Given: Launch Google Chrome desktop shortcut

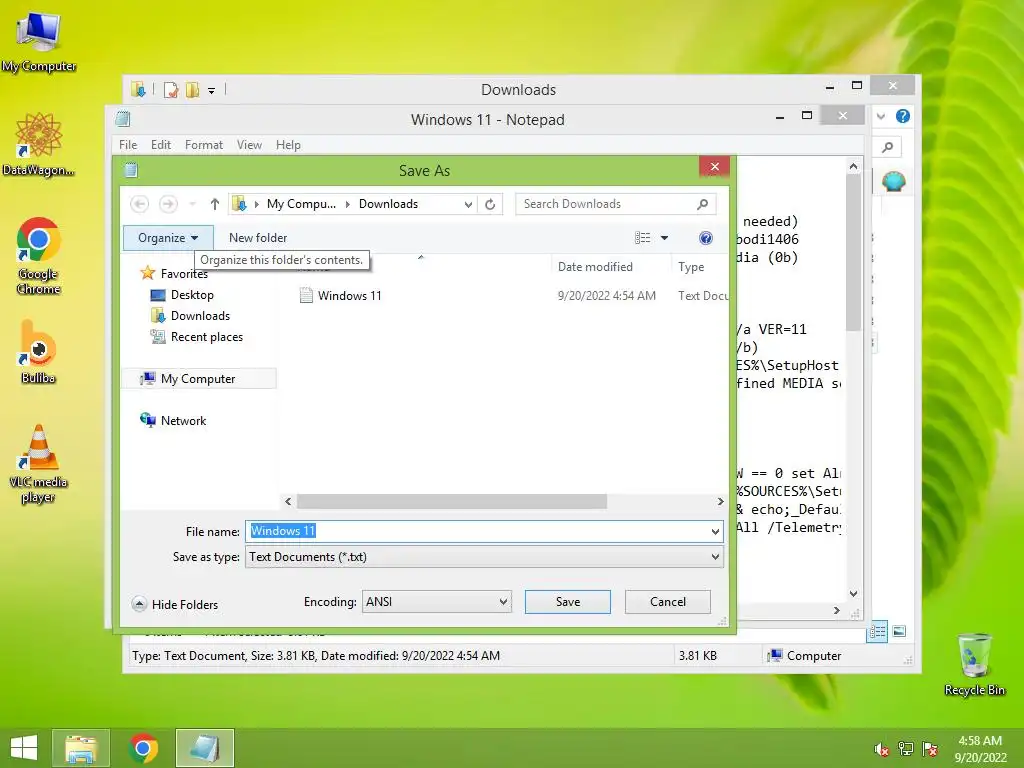Looking at the screenshot, I should pyautogui.click(x=39, y=256).
